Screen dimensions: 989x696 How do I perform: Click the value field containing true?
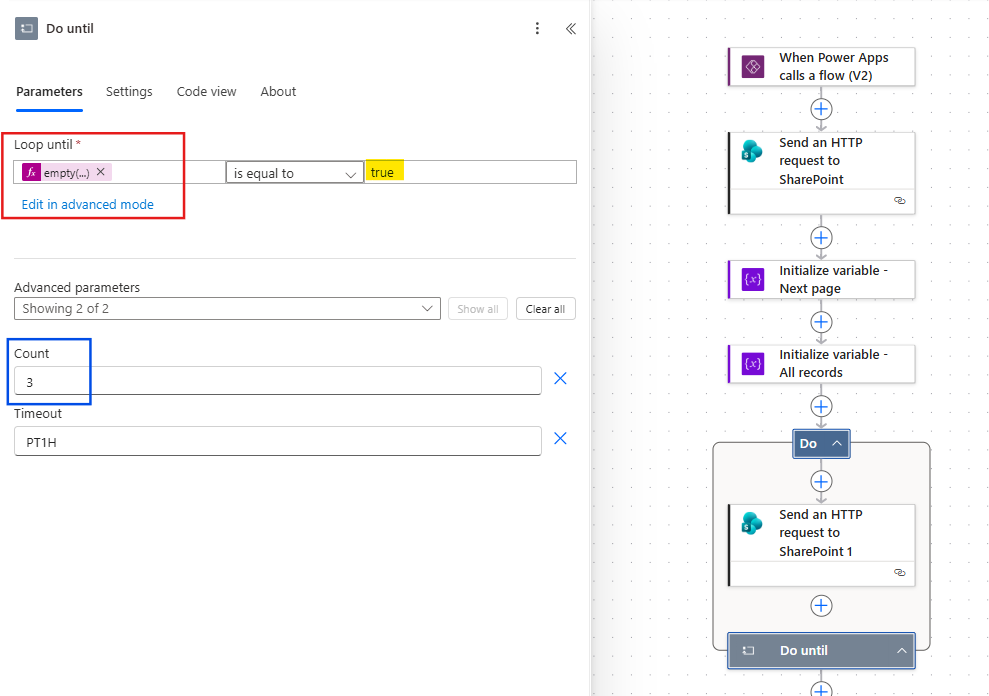tap(471, 172)
